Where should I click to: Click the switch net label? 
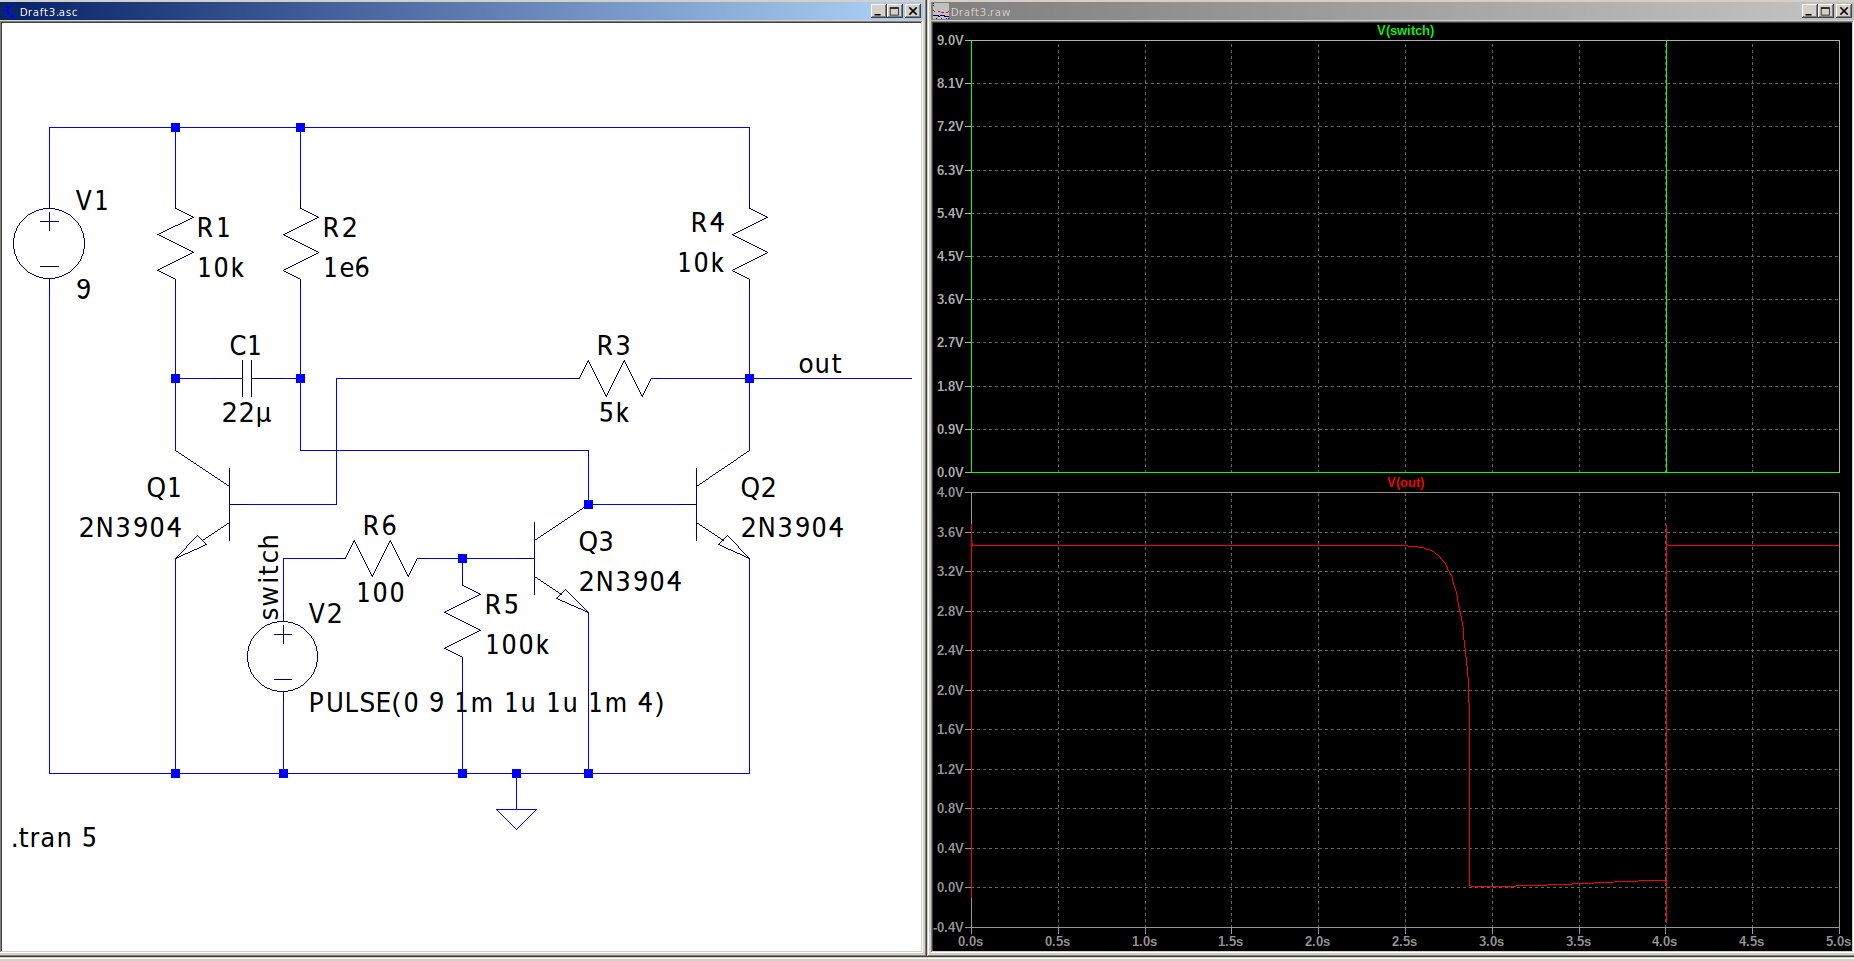269,577
